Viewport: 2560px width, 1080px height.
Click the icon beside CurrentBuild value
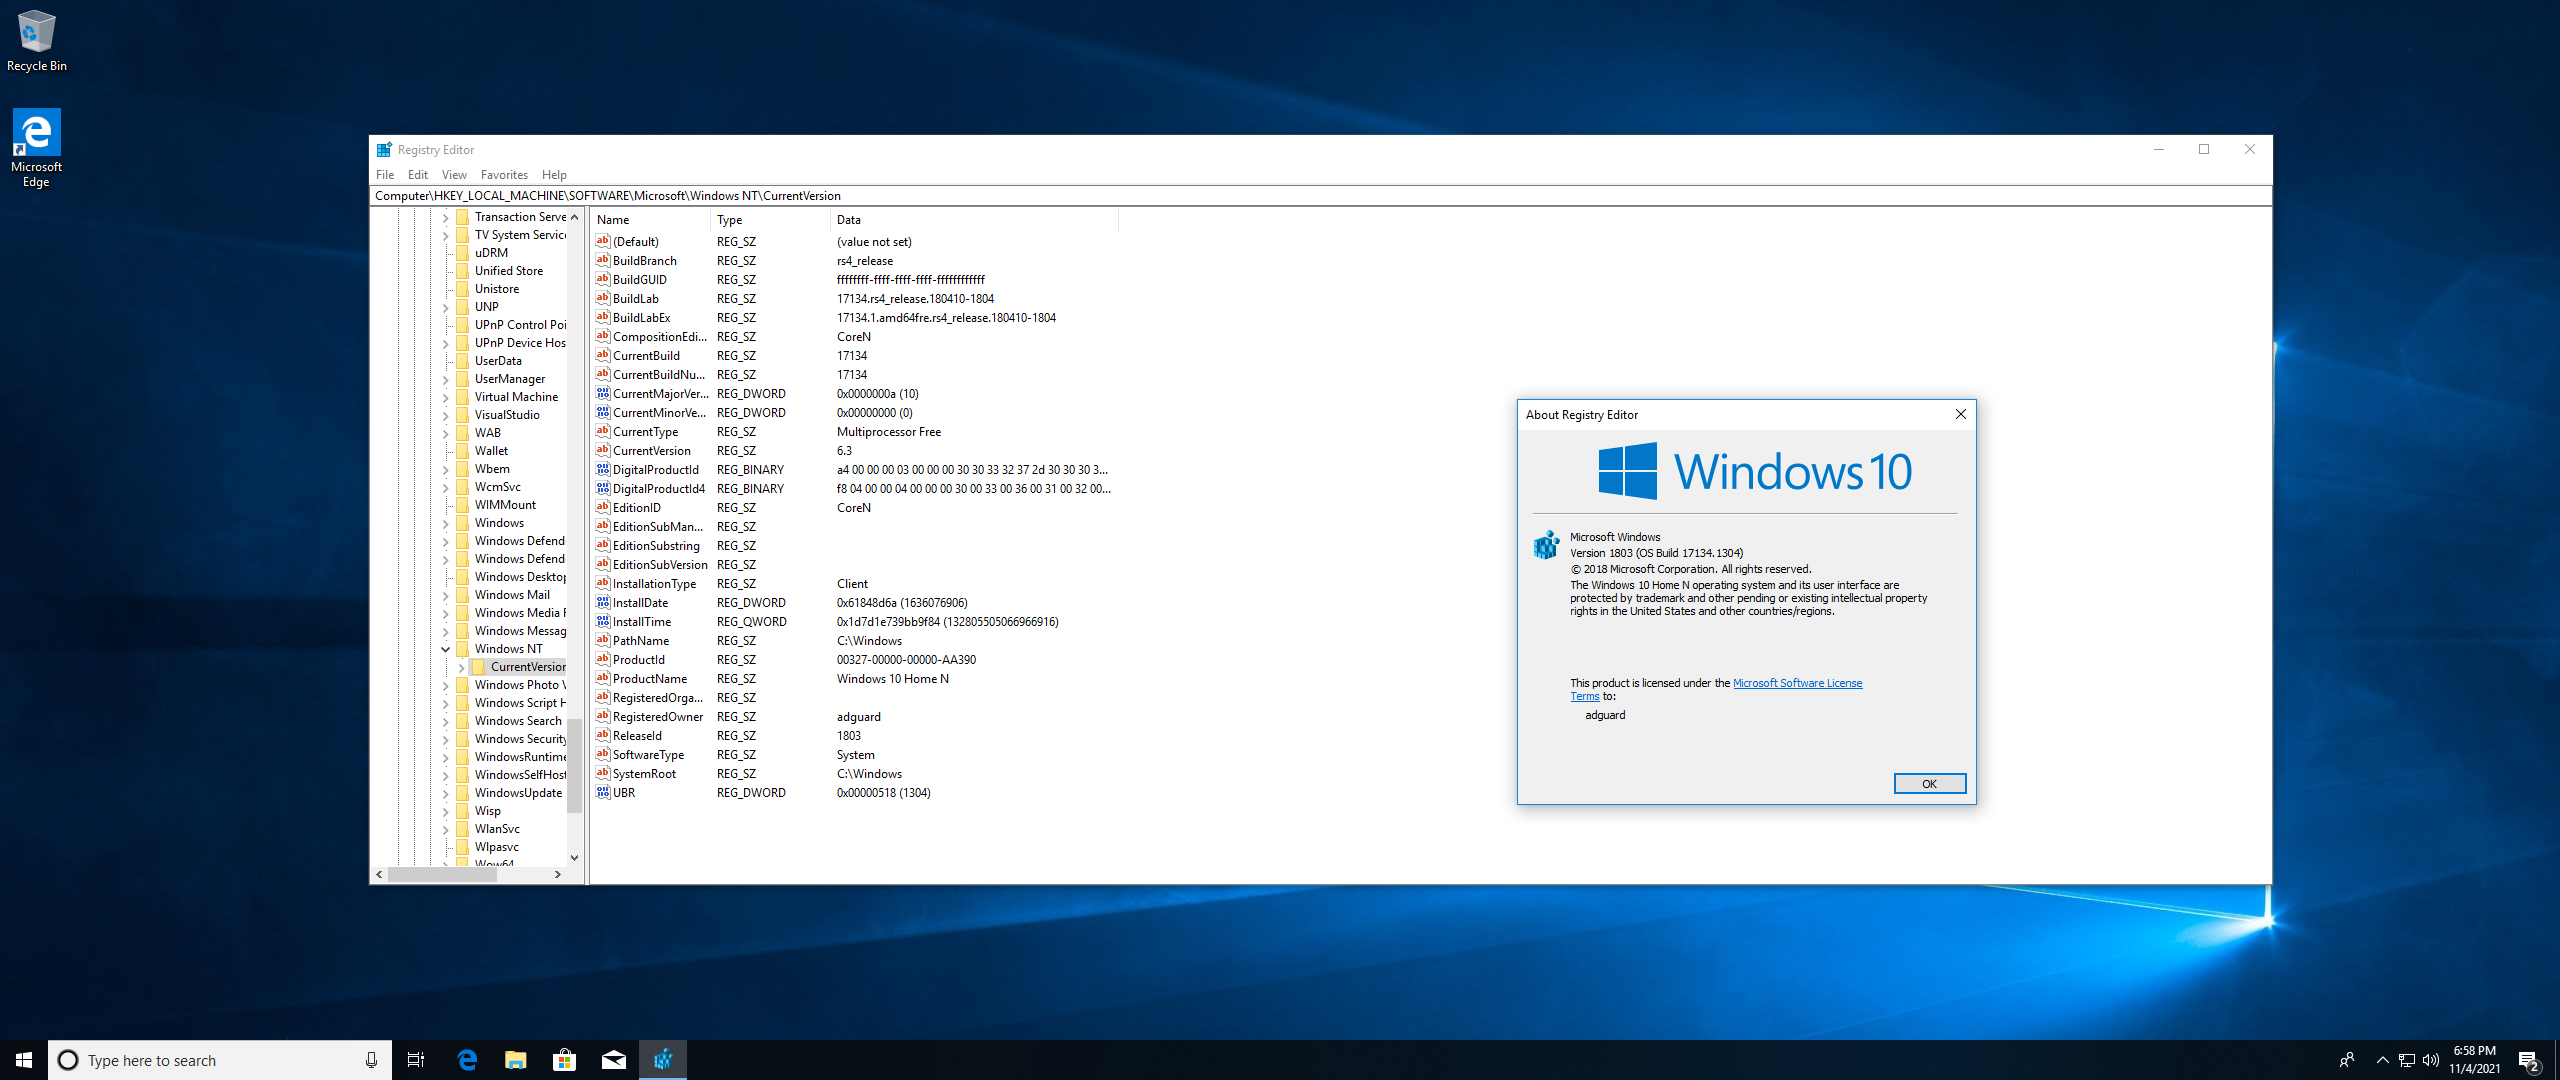[602, 355]
